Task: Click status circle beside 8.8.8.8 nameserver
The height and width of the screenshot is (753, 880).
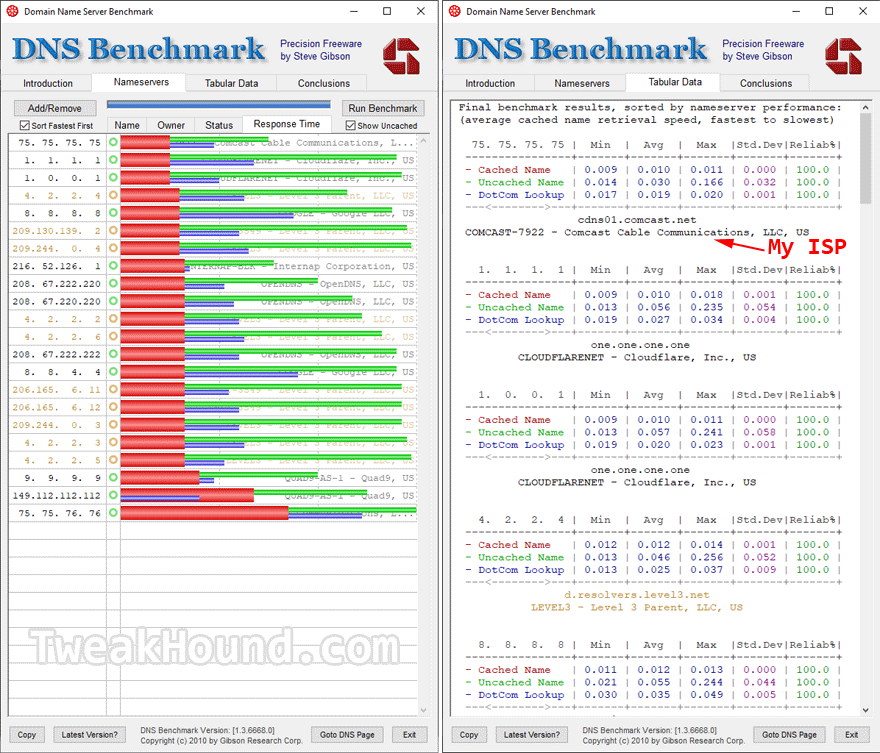Action: [113, 213]
